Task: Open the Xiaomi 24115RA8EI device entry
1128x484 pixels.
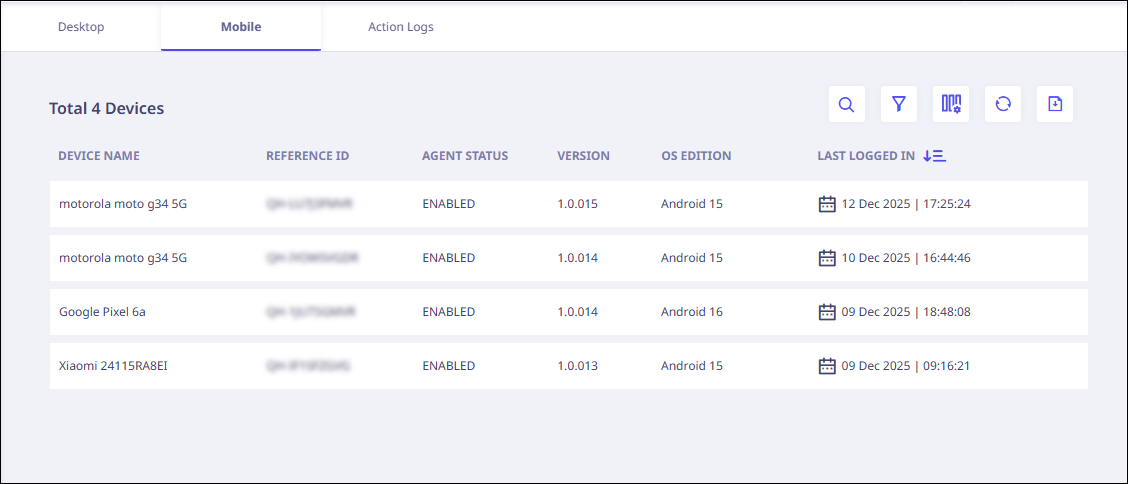Action: pyautogui.click(x=112, y=366)
